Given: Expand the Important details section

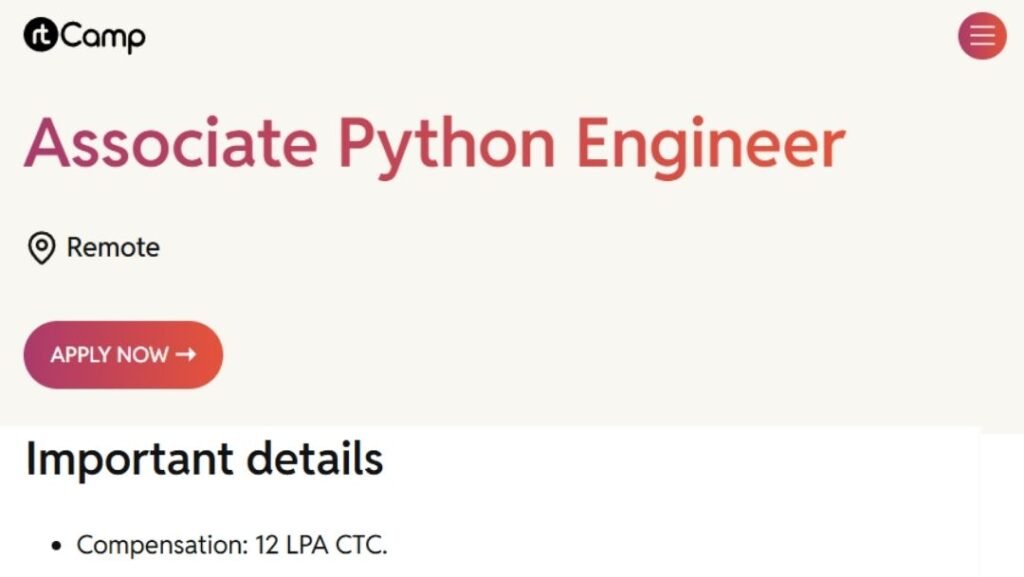Looking at the screenshot, I should (x=205, y=459).
